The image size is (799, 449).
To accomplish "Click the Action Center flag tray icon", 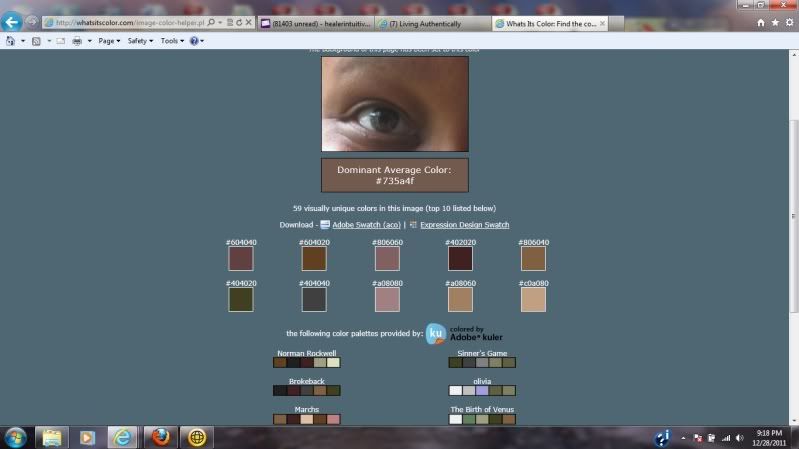I will [x=698, y=438].
